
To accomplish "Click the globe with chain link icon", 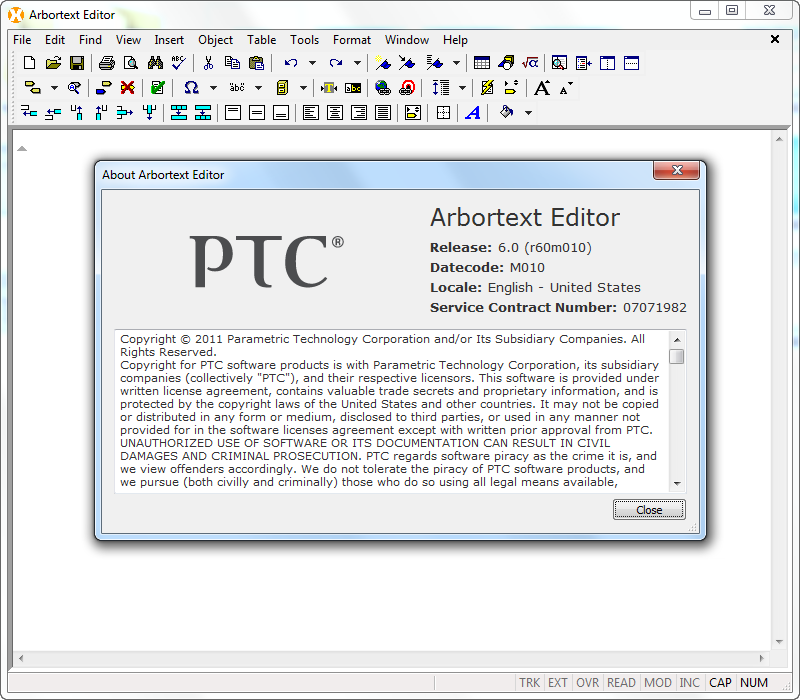I will coord(383,88).
